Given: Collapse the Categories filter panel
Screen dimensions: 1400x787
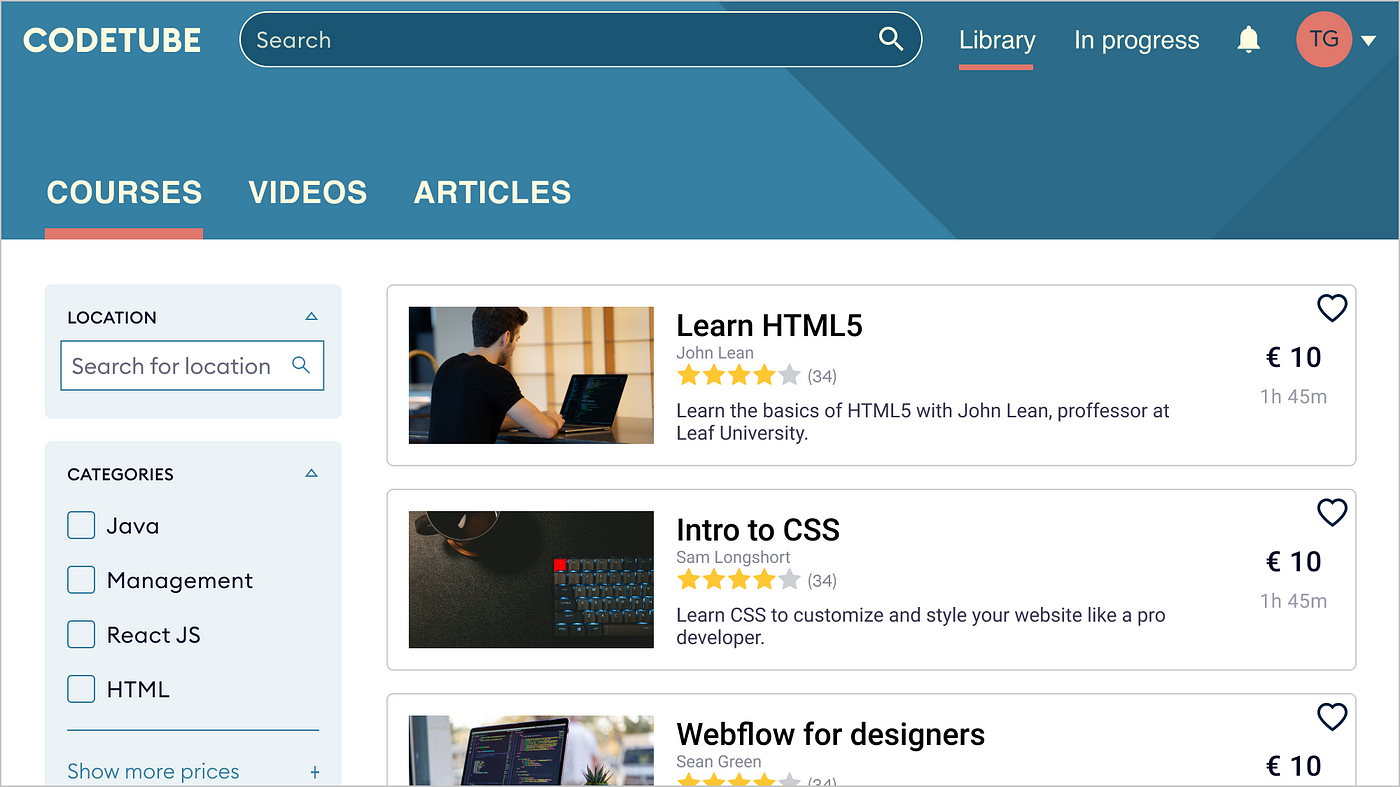Looking at the screenshot, I should tap(311, 473).
